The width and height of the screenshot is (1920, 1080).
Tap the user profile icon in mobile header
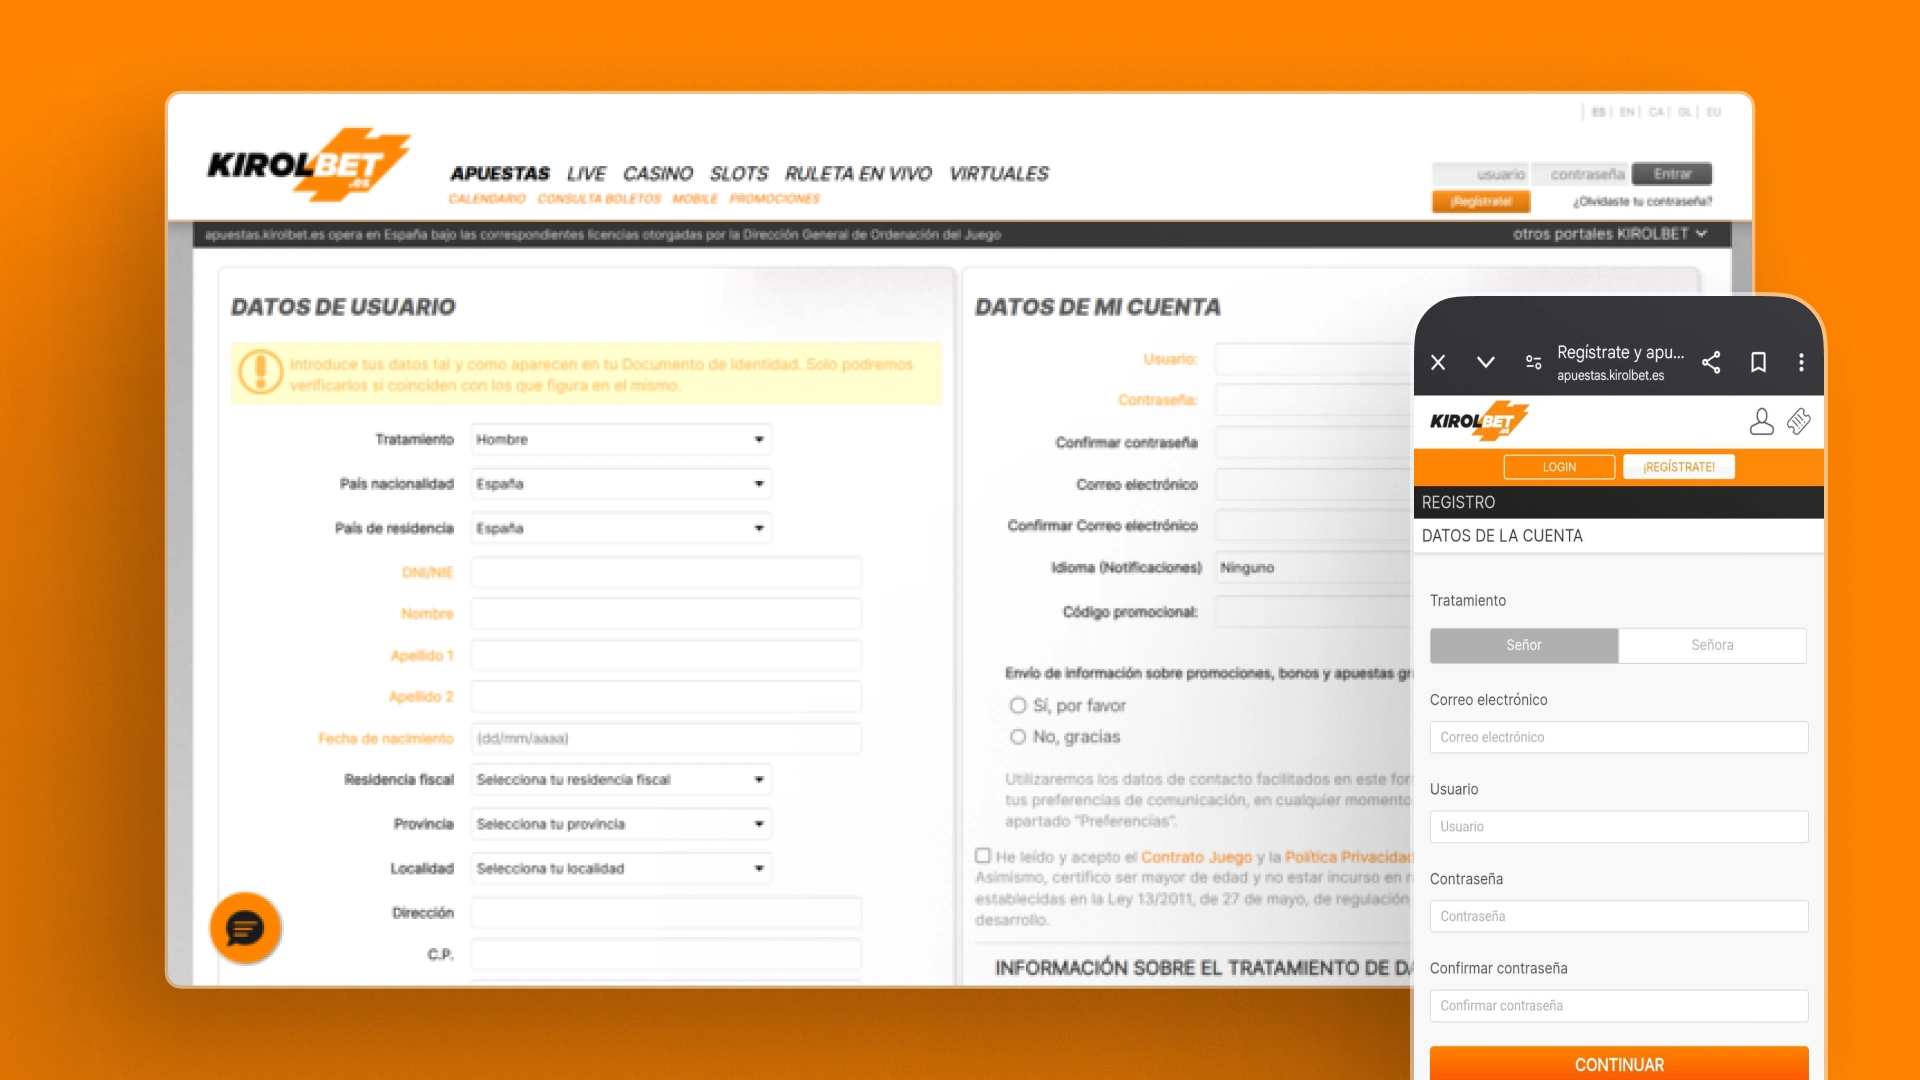(x=1761, y=421)
